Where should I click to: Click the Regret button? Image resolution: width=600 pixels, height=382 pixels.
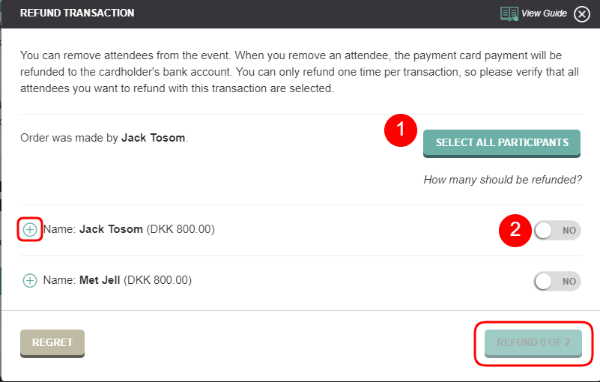[x=52, y=343]
